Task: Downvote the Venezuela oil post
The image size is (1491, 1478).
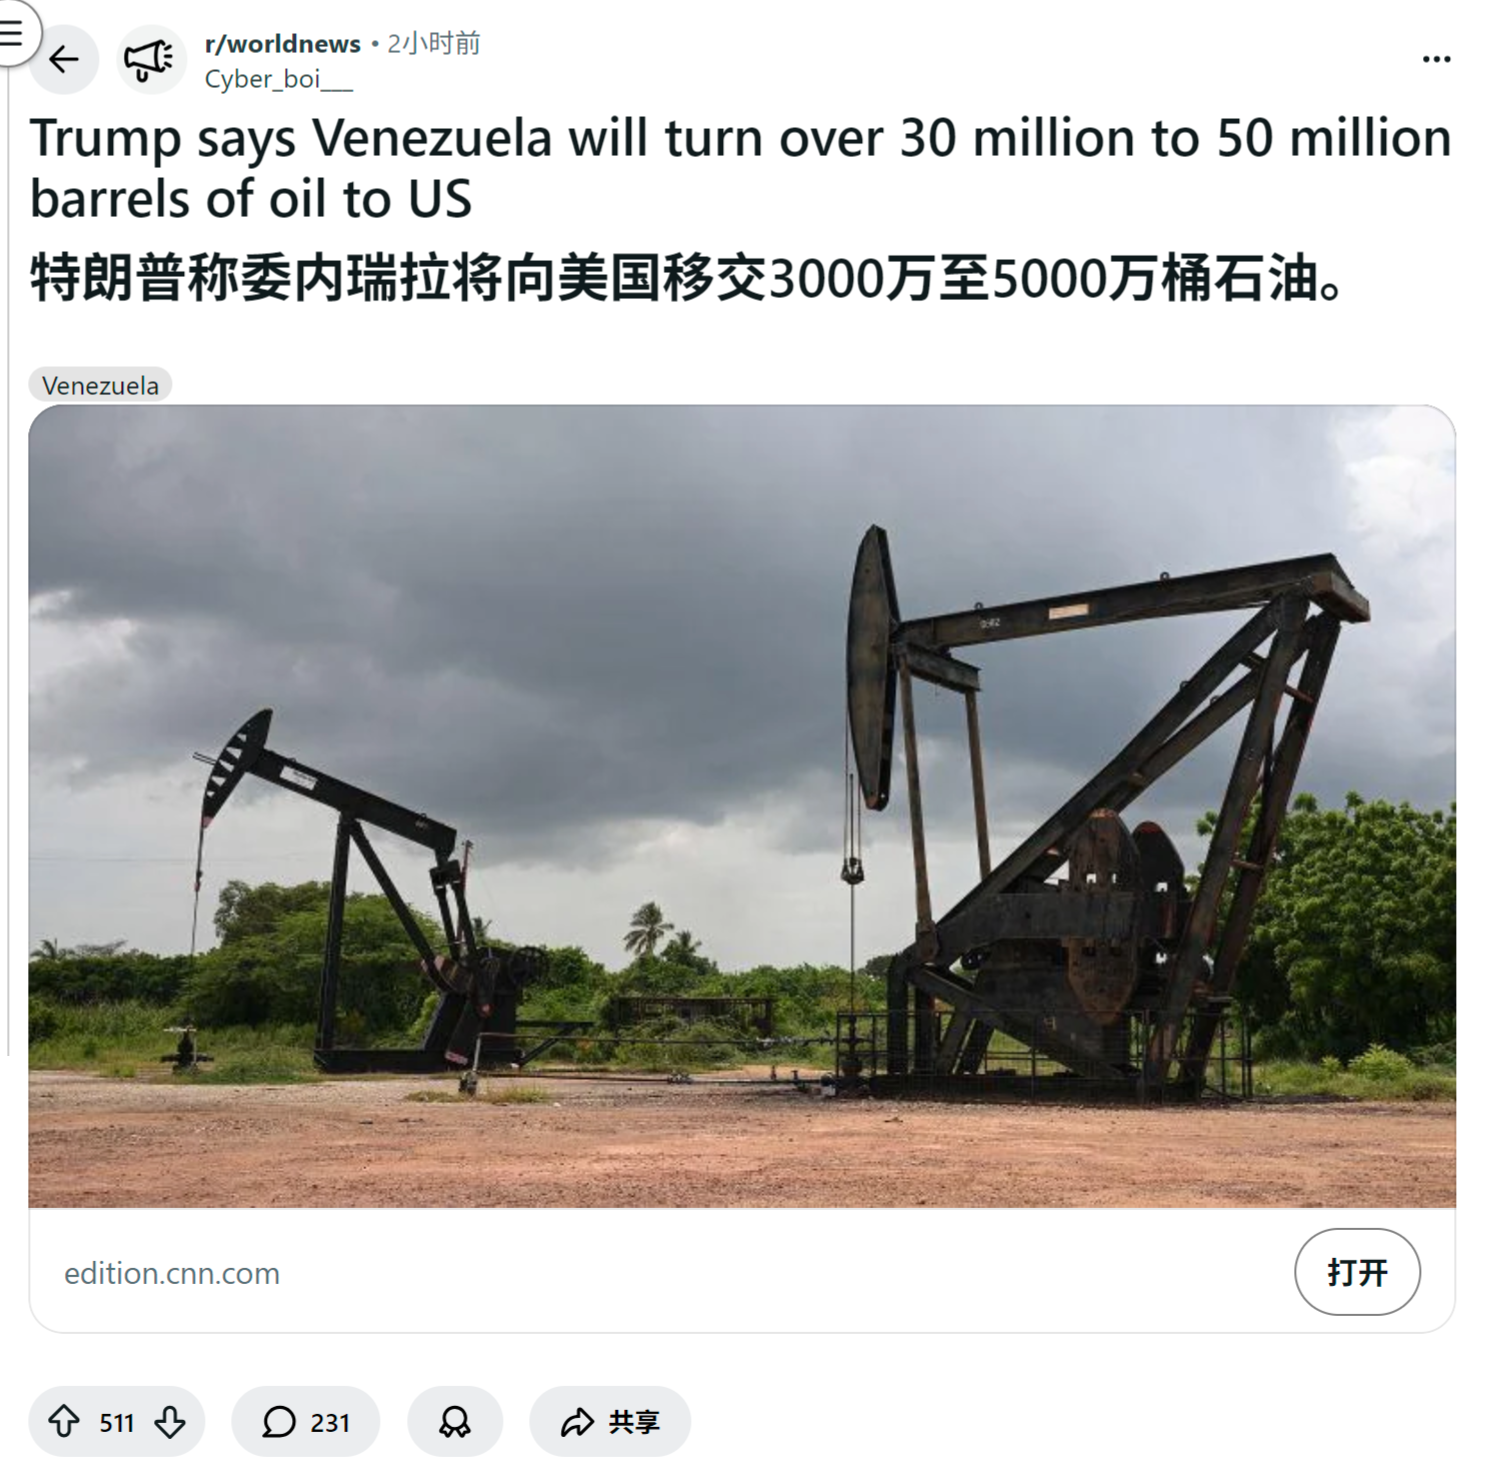Action: pos(170,1421)
